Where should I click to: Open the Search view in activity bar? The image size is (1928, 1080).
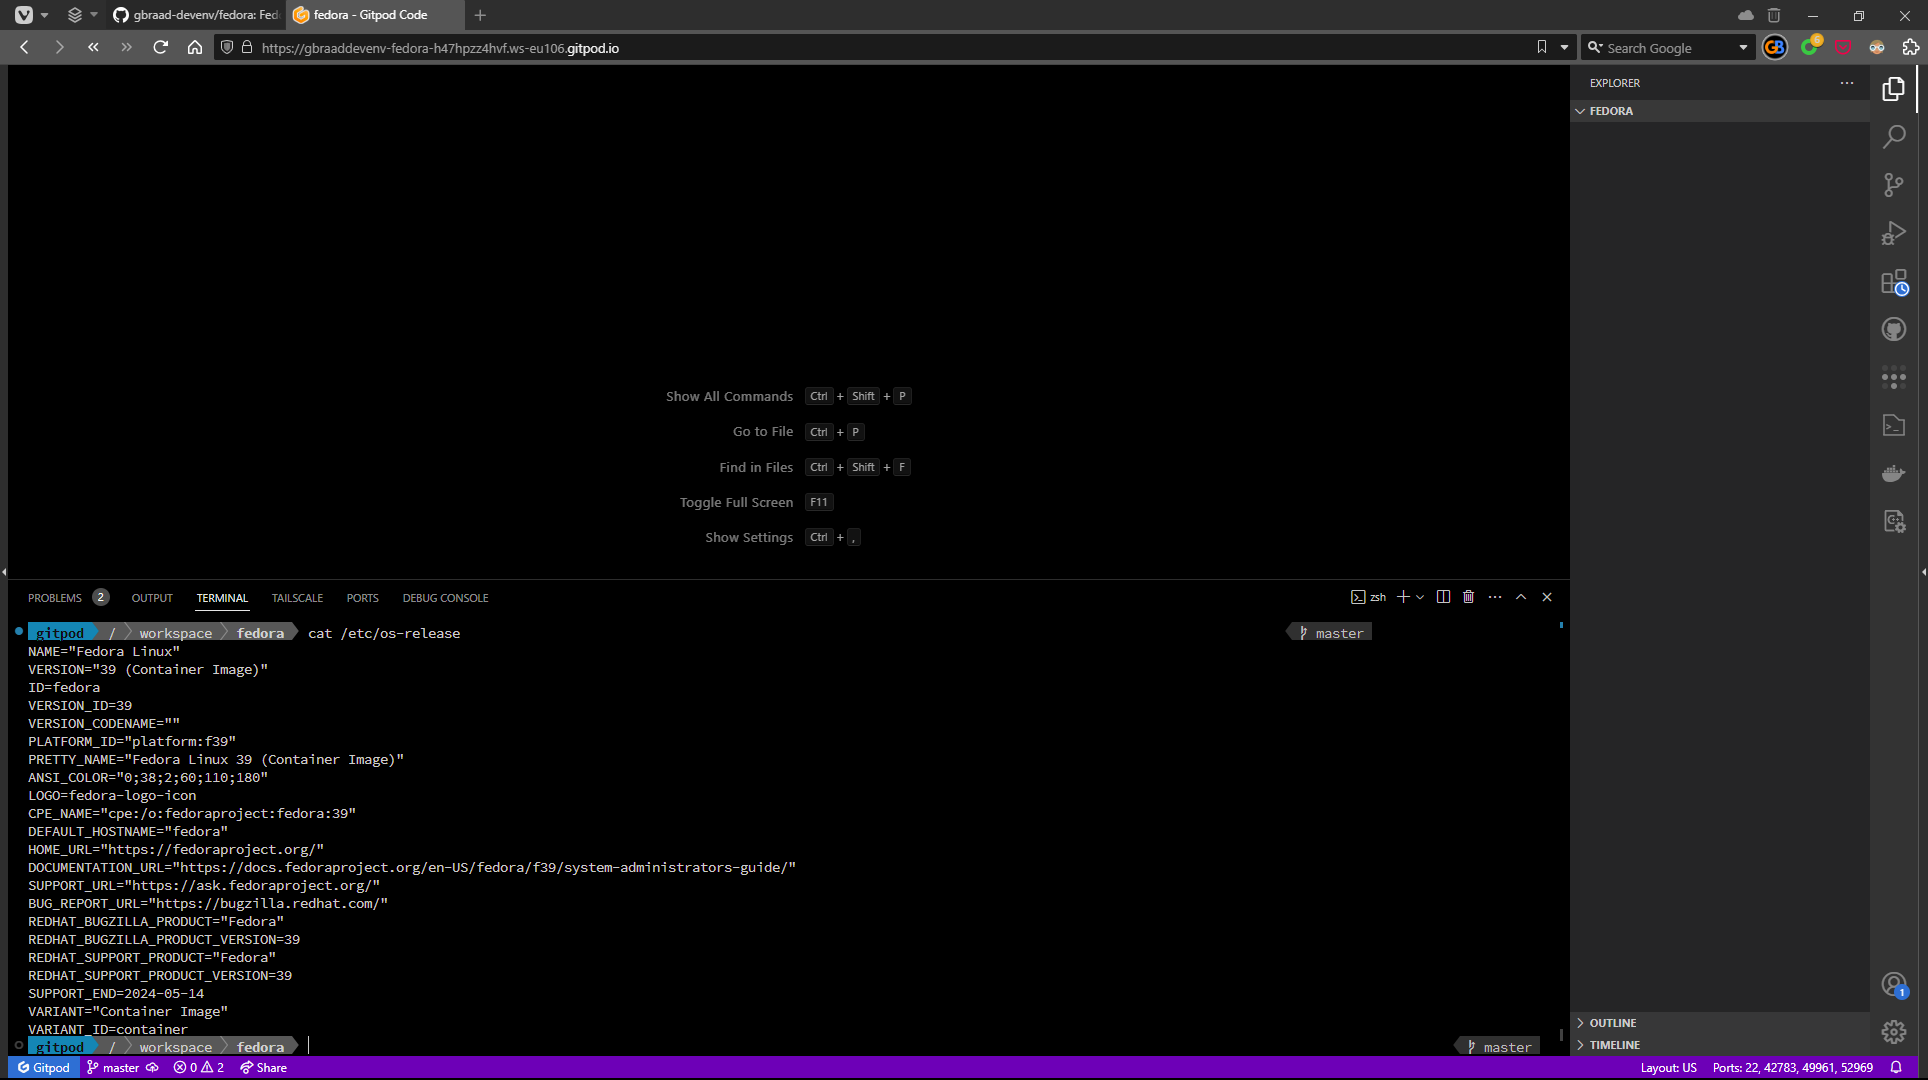tap(1894, 137)
